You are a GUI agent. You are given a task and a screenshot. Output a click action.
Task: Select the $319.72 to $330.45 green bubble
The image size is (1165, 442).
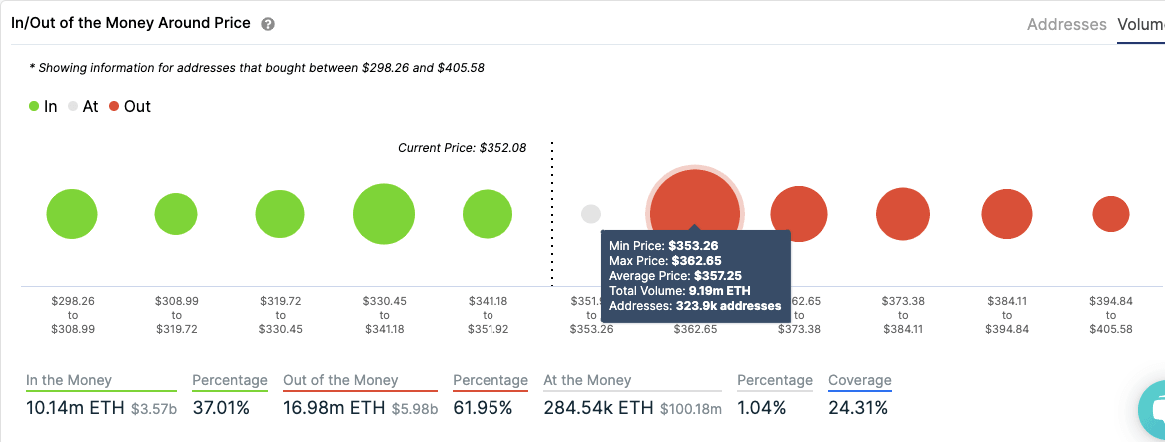tap(280, 214)
